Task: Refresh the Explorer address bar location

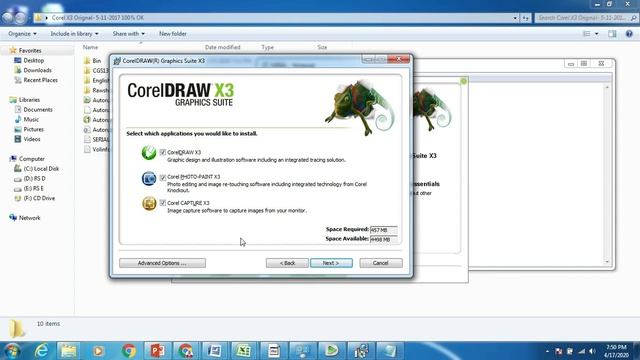Action: click(526, 18)
